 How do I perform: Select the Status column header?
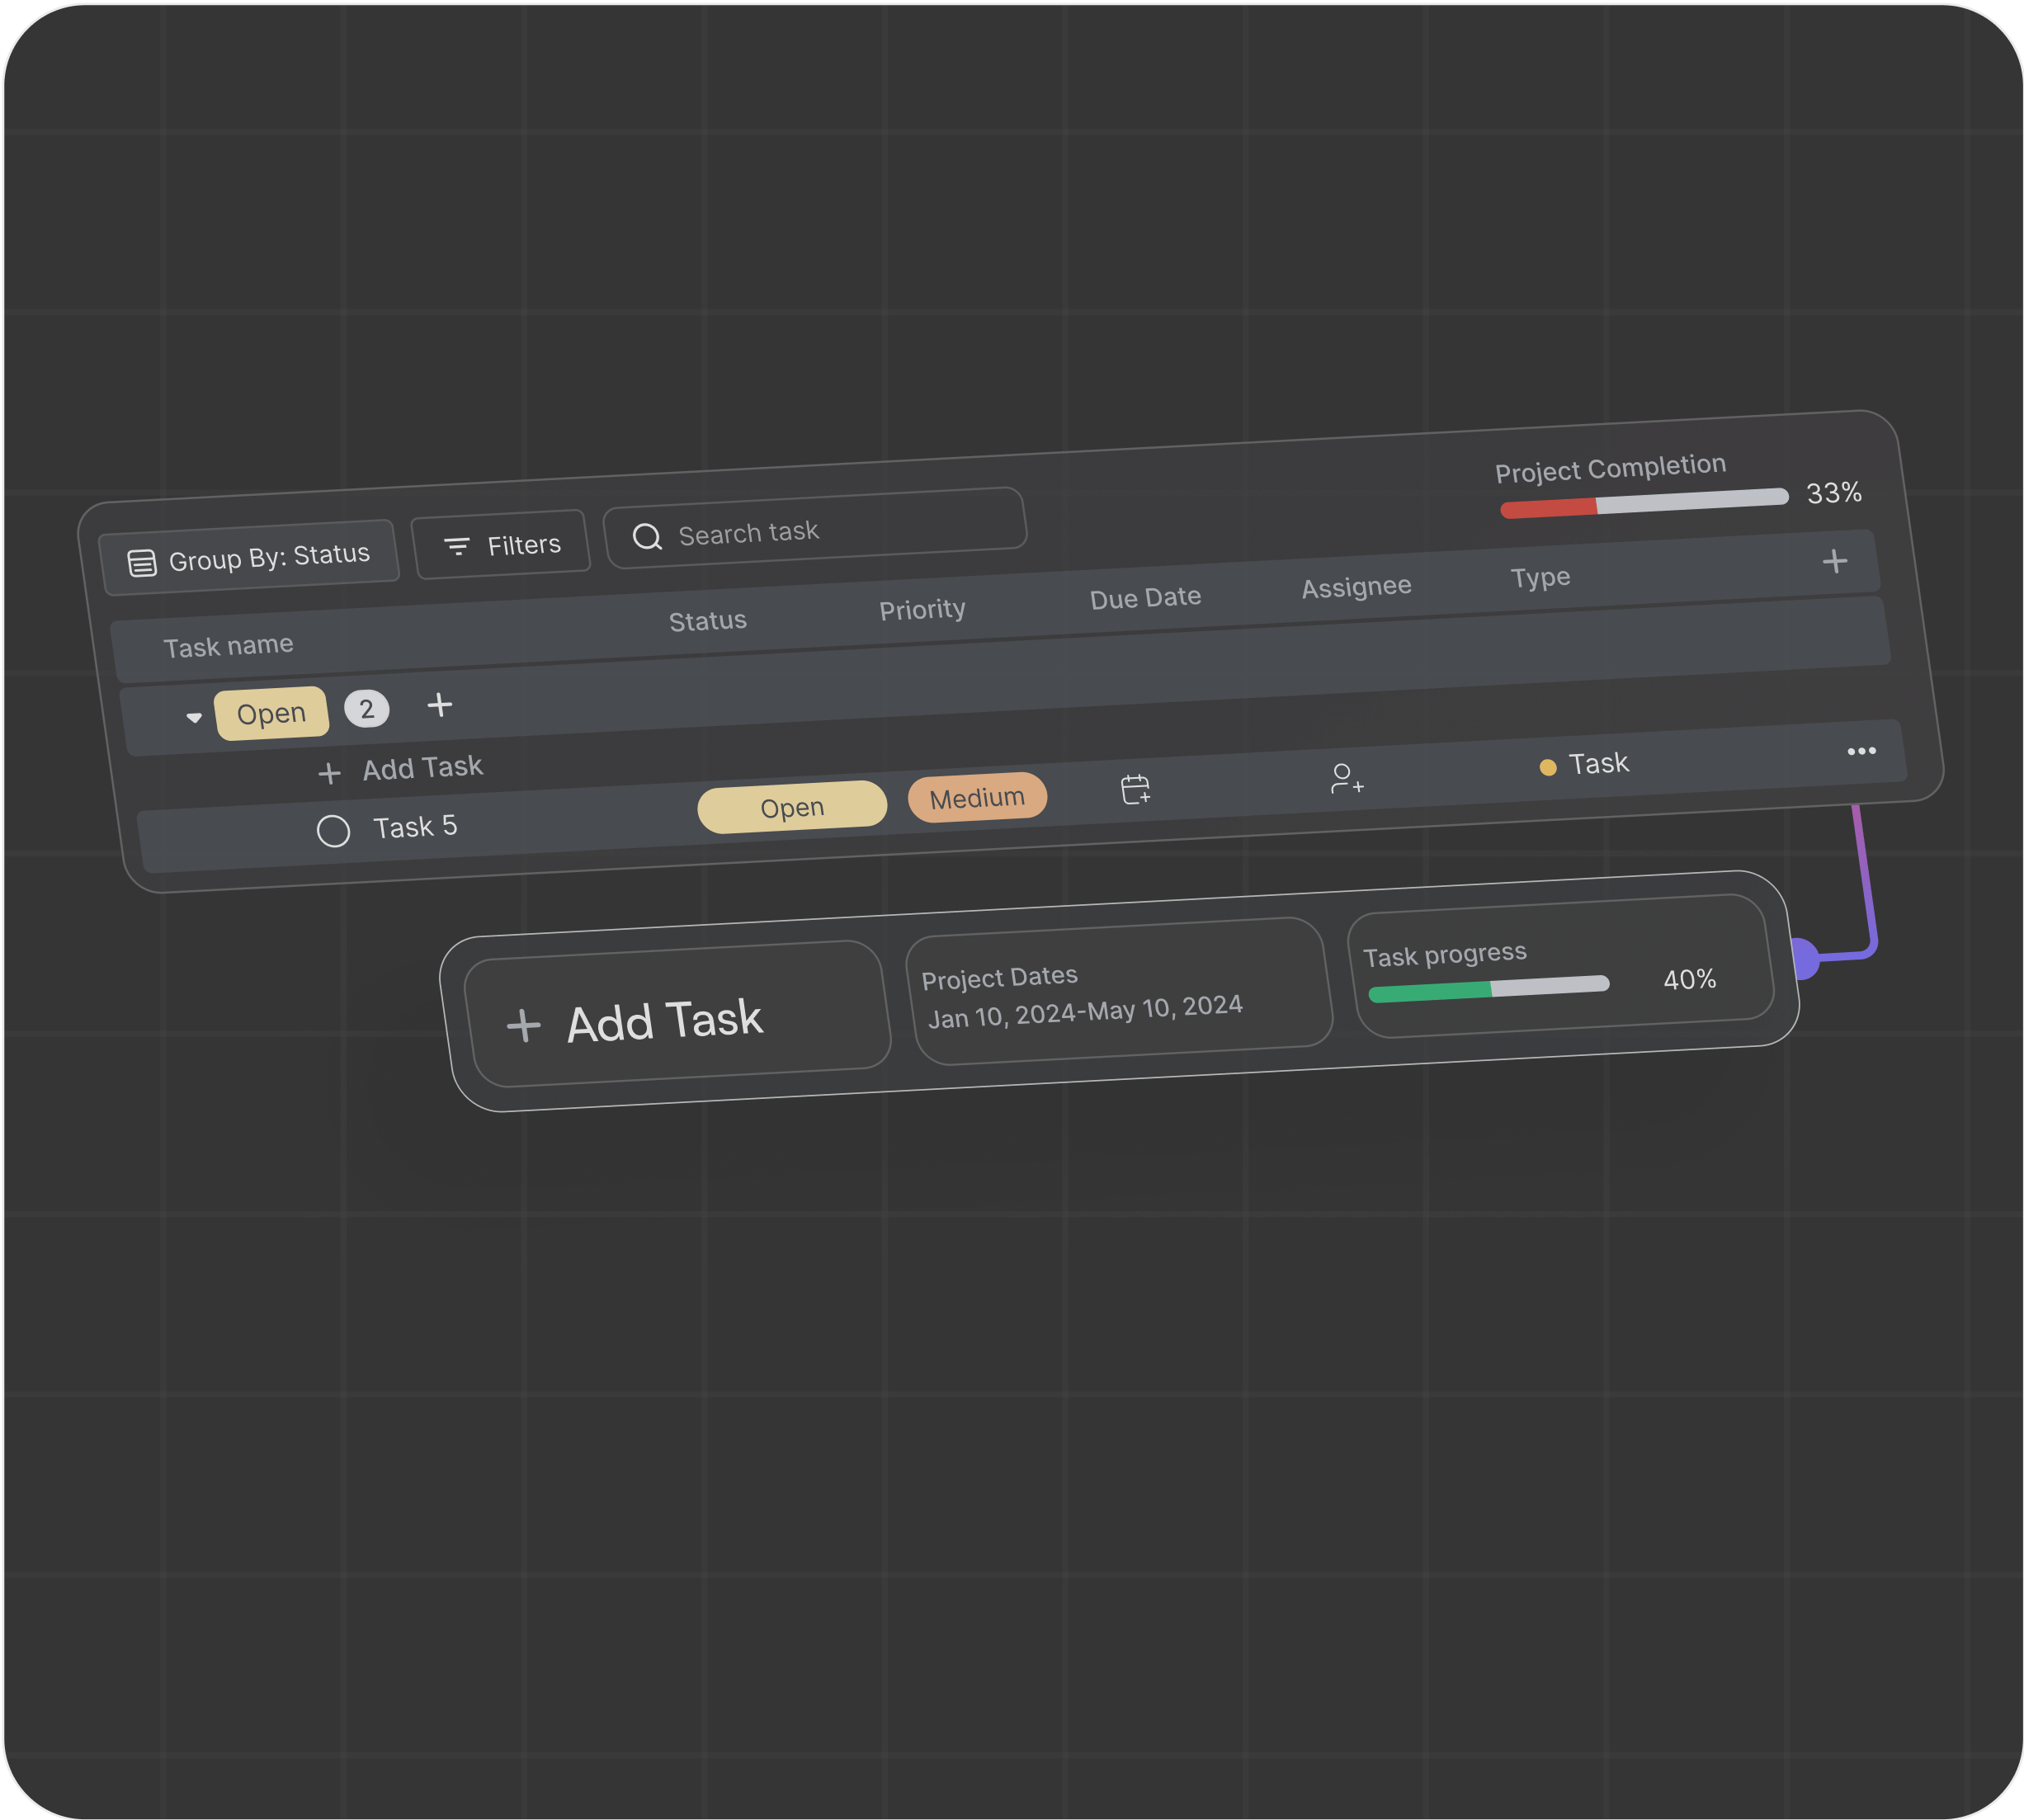[705, 619]
